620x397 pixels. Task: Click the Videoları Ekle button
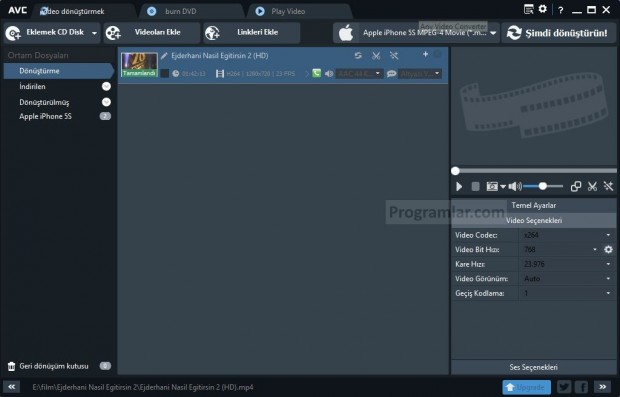pos(152,32)
